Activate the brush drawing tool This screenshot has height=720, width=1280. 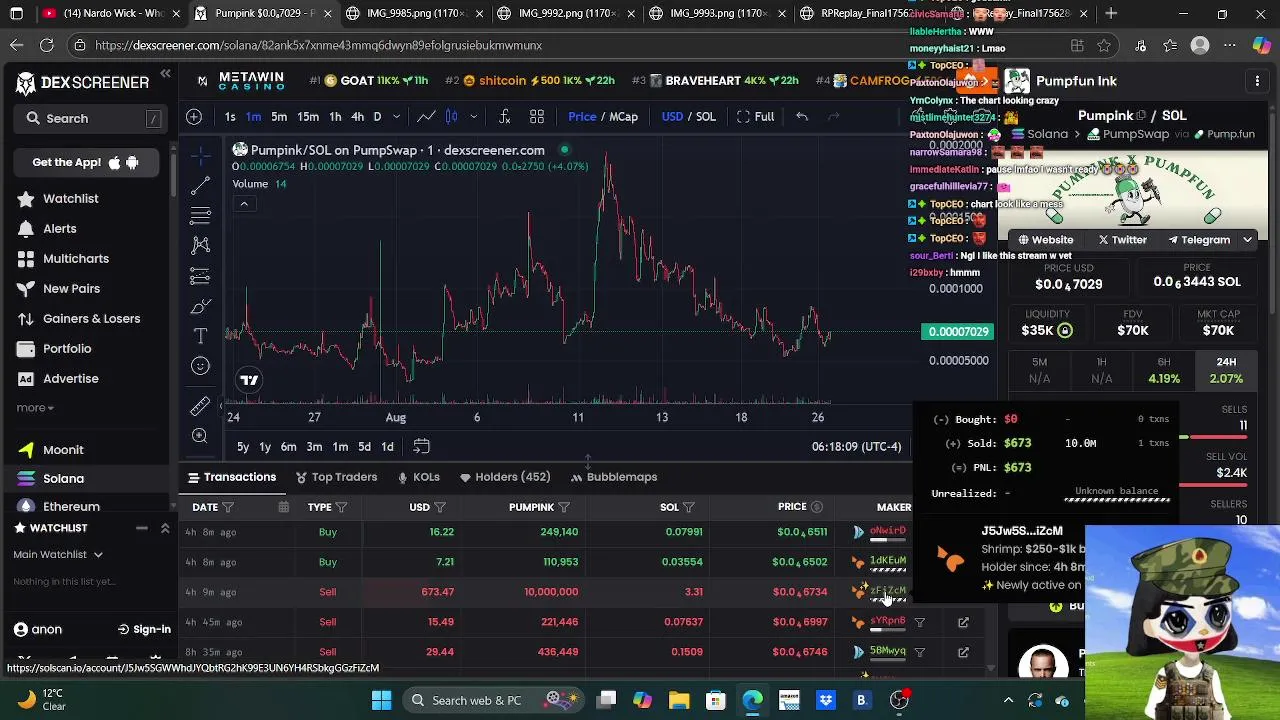point(200,306)
